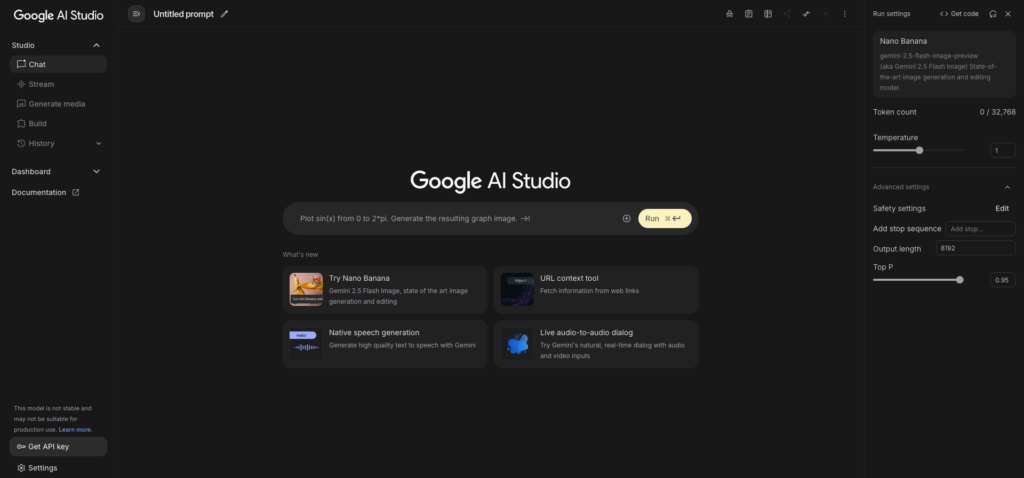The width and height of the screenshot is (1024, 478).
Task: Open the Native speech generation card
Action: pos(385,344)
